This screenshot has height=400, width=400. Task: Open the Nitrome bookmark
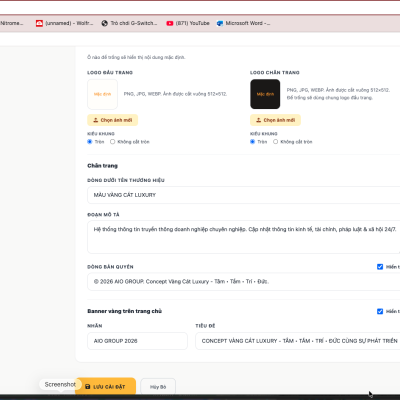12,23
